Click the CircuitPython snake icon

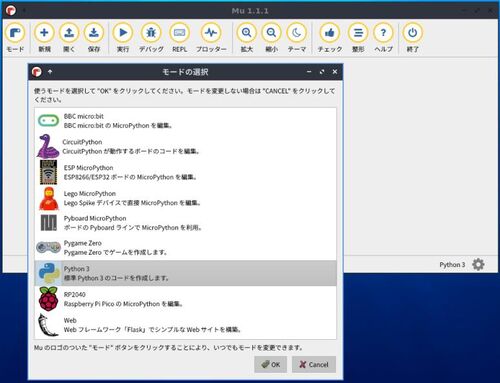[48, 146]
